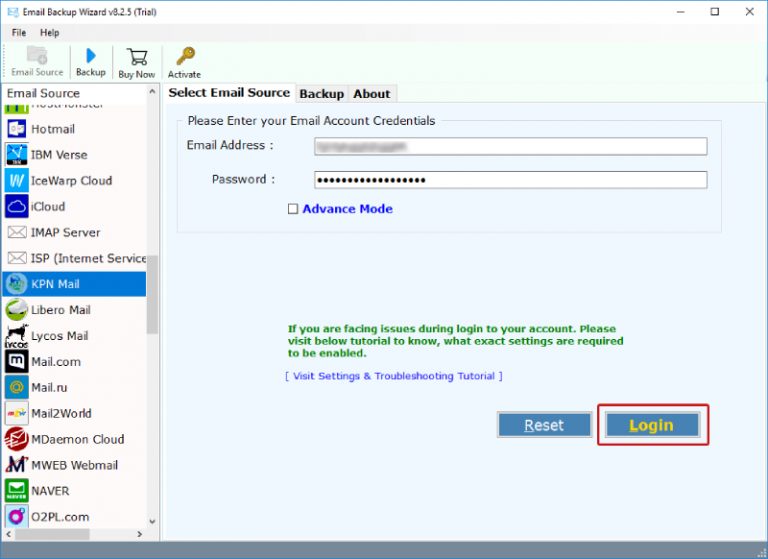768x559 pixels.
Task: Select Mail.com text entry
Action: [56, 362]
